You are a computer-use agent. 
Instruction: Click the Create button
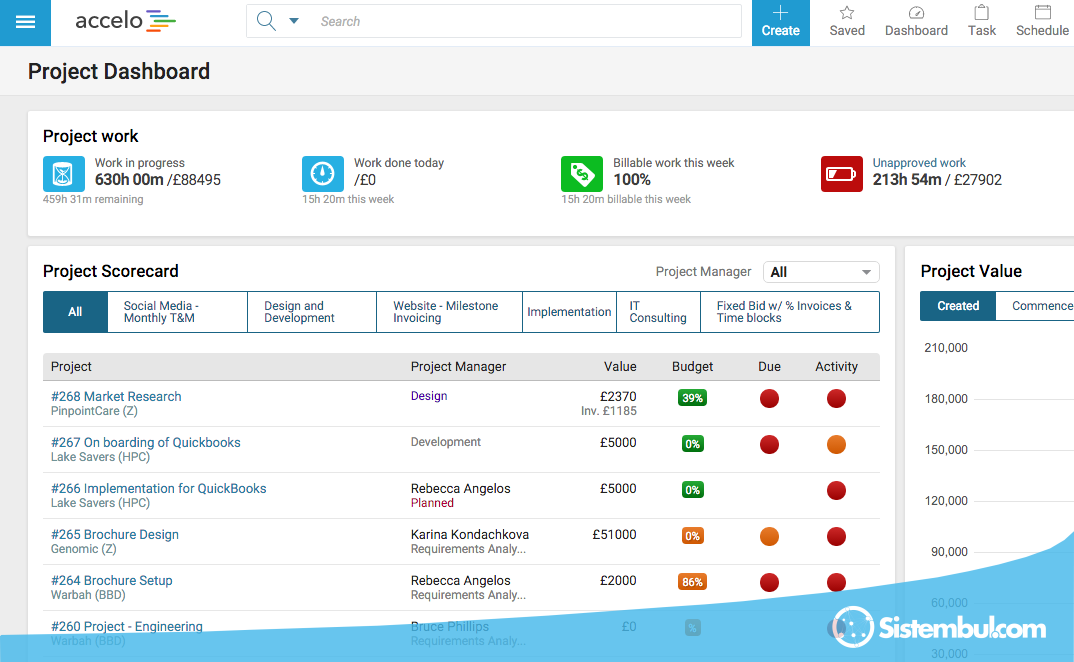pos(781,23)
